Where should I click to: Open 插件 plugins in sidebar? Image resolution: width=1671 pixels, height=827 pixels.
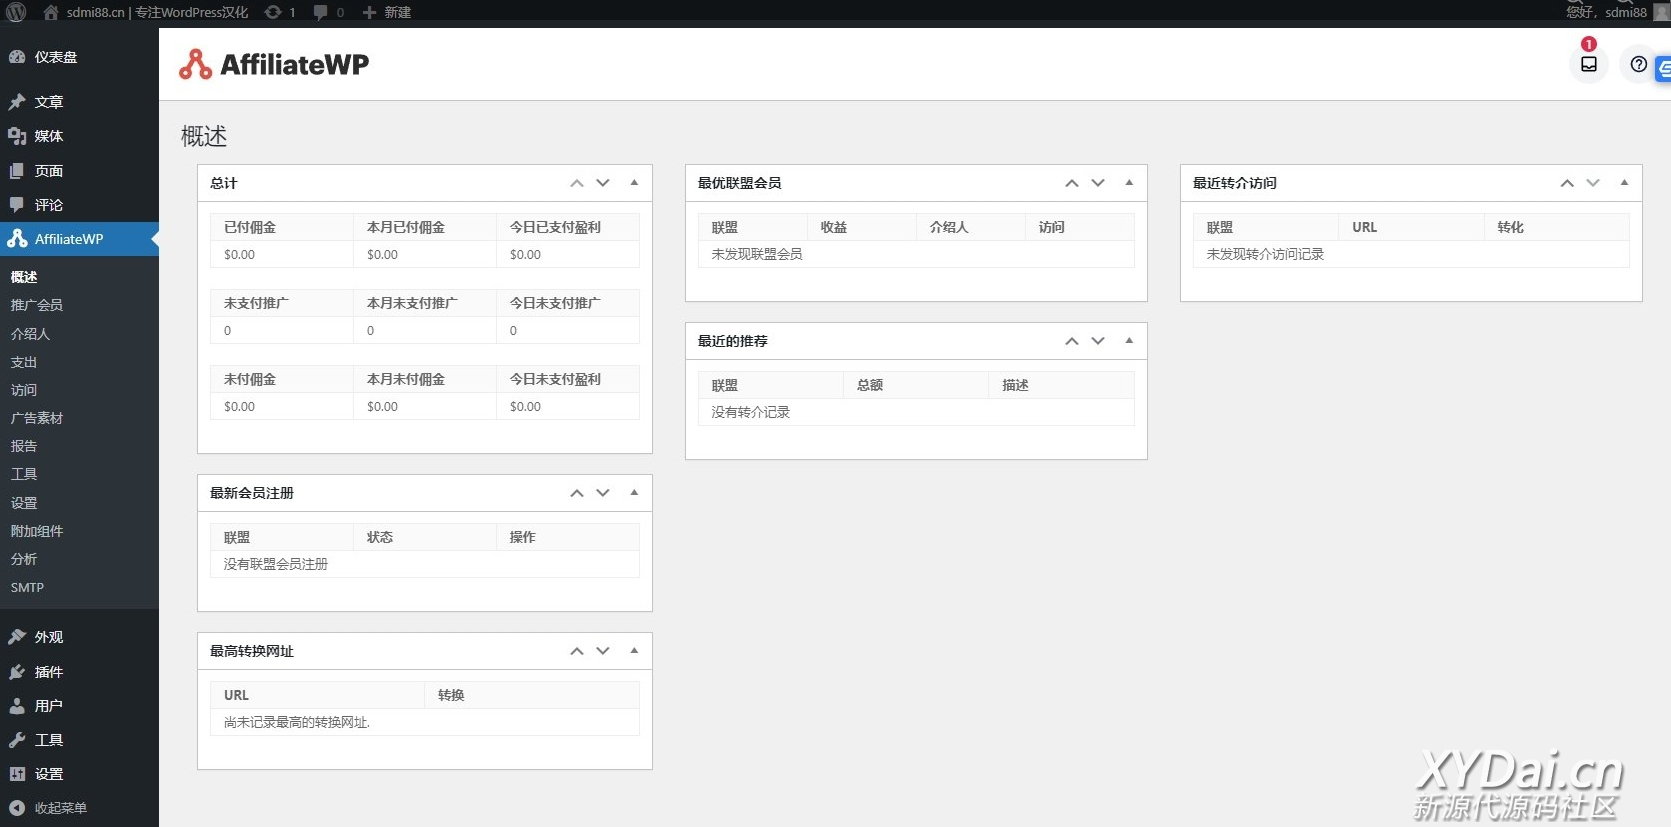coord(48,672)
